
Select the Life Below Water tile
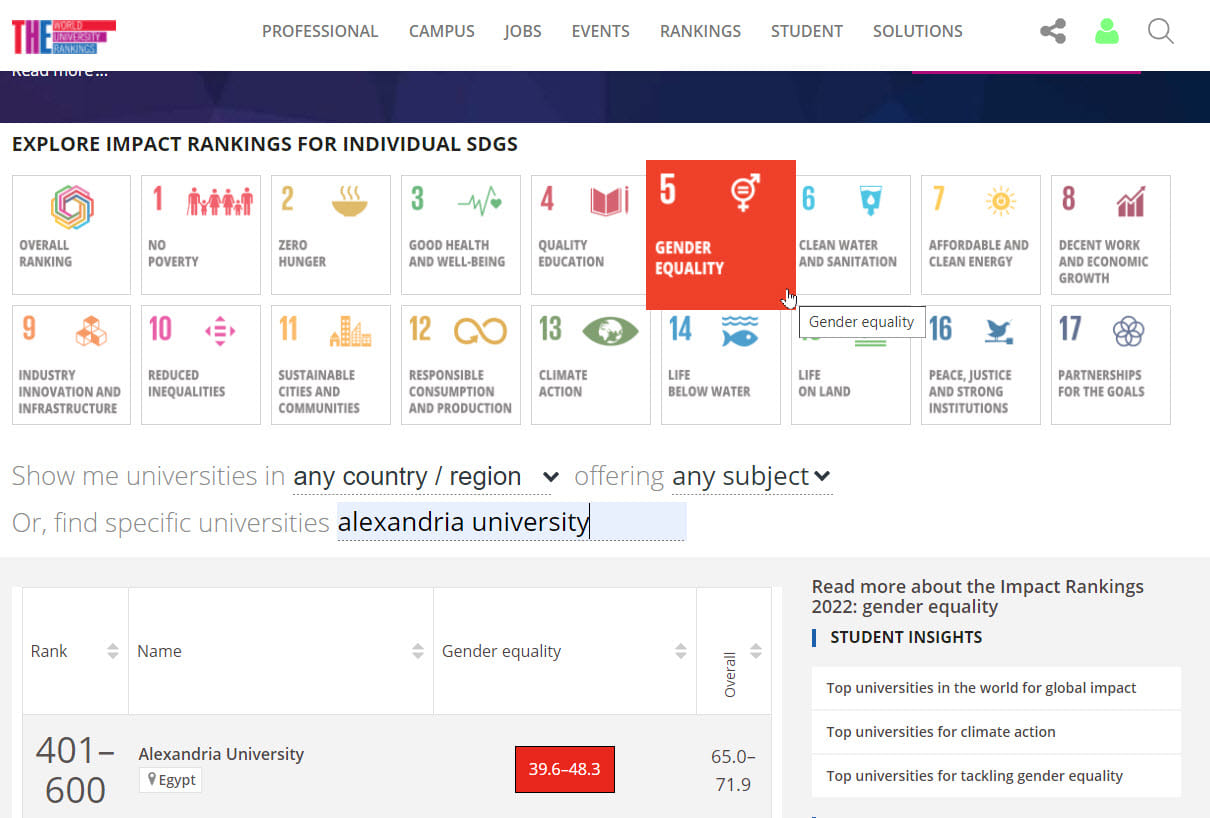[x=721, y=365]
